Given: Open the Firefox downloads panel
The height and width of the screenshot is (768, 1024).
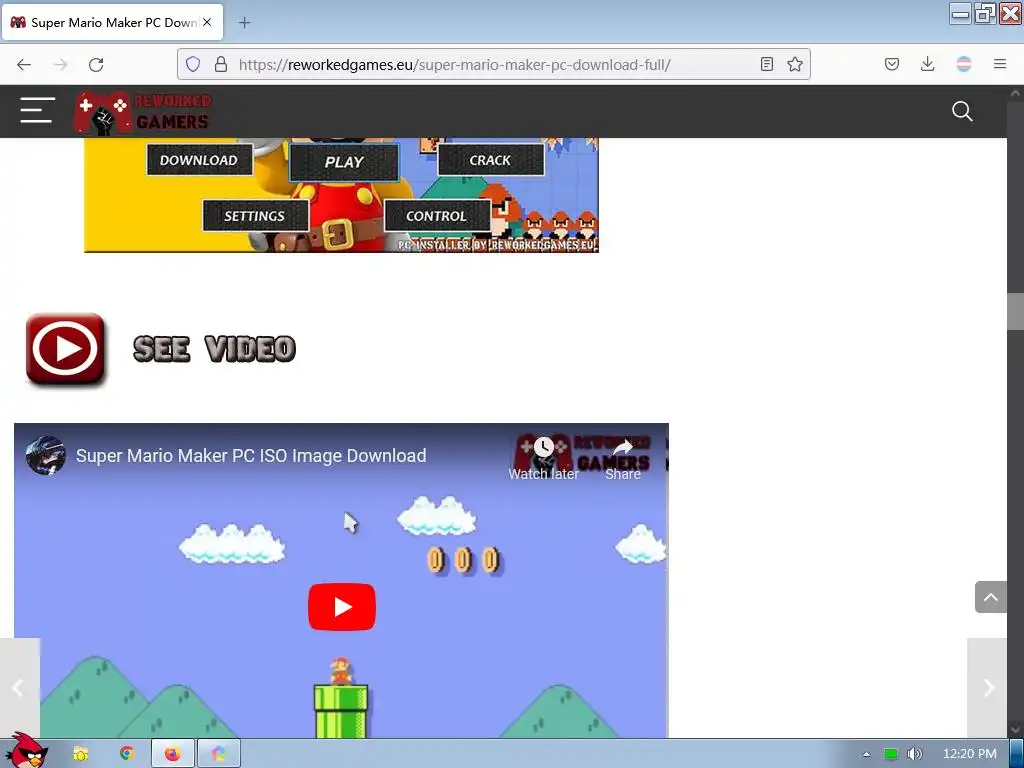Looking at the screenshot, I should pos(927,64).
